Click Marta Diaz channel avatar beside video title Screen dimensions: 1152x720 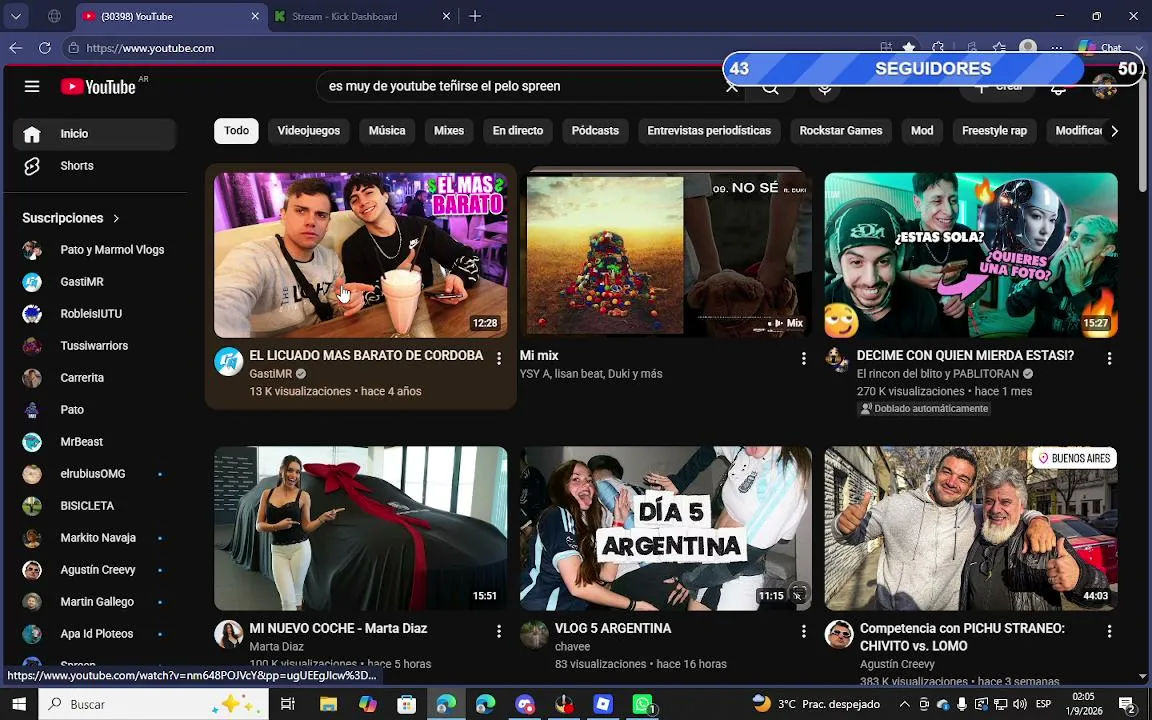(x=228, y=634)
